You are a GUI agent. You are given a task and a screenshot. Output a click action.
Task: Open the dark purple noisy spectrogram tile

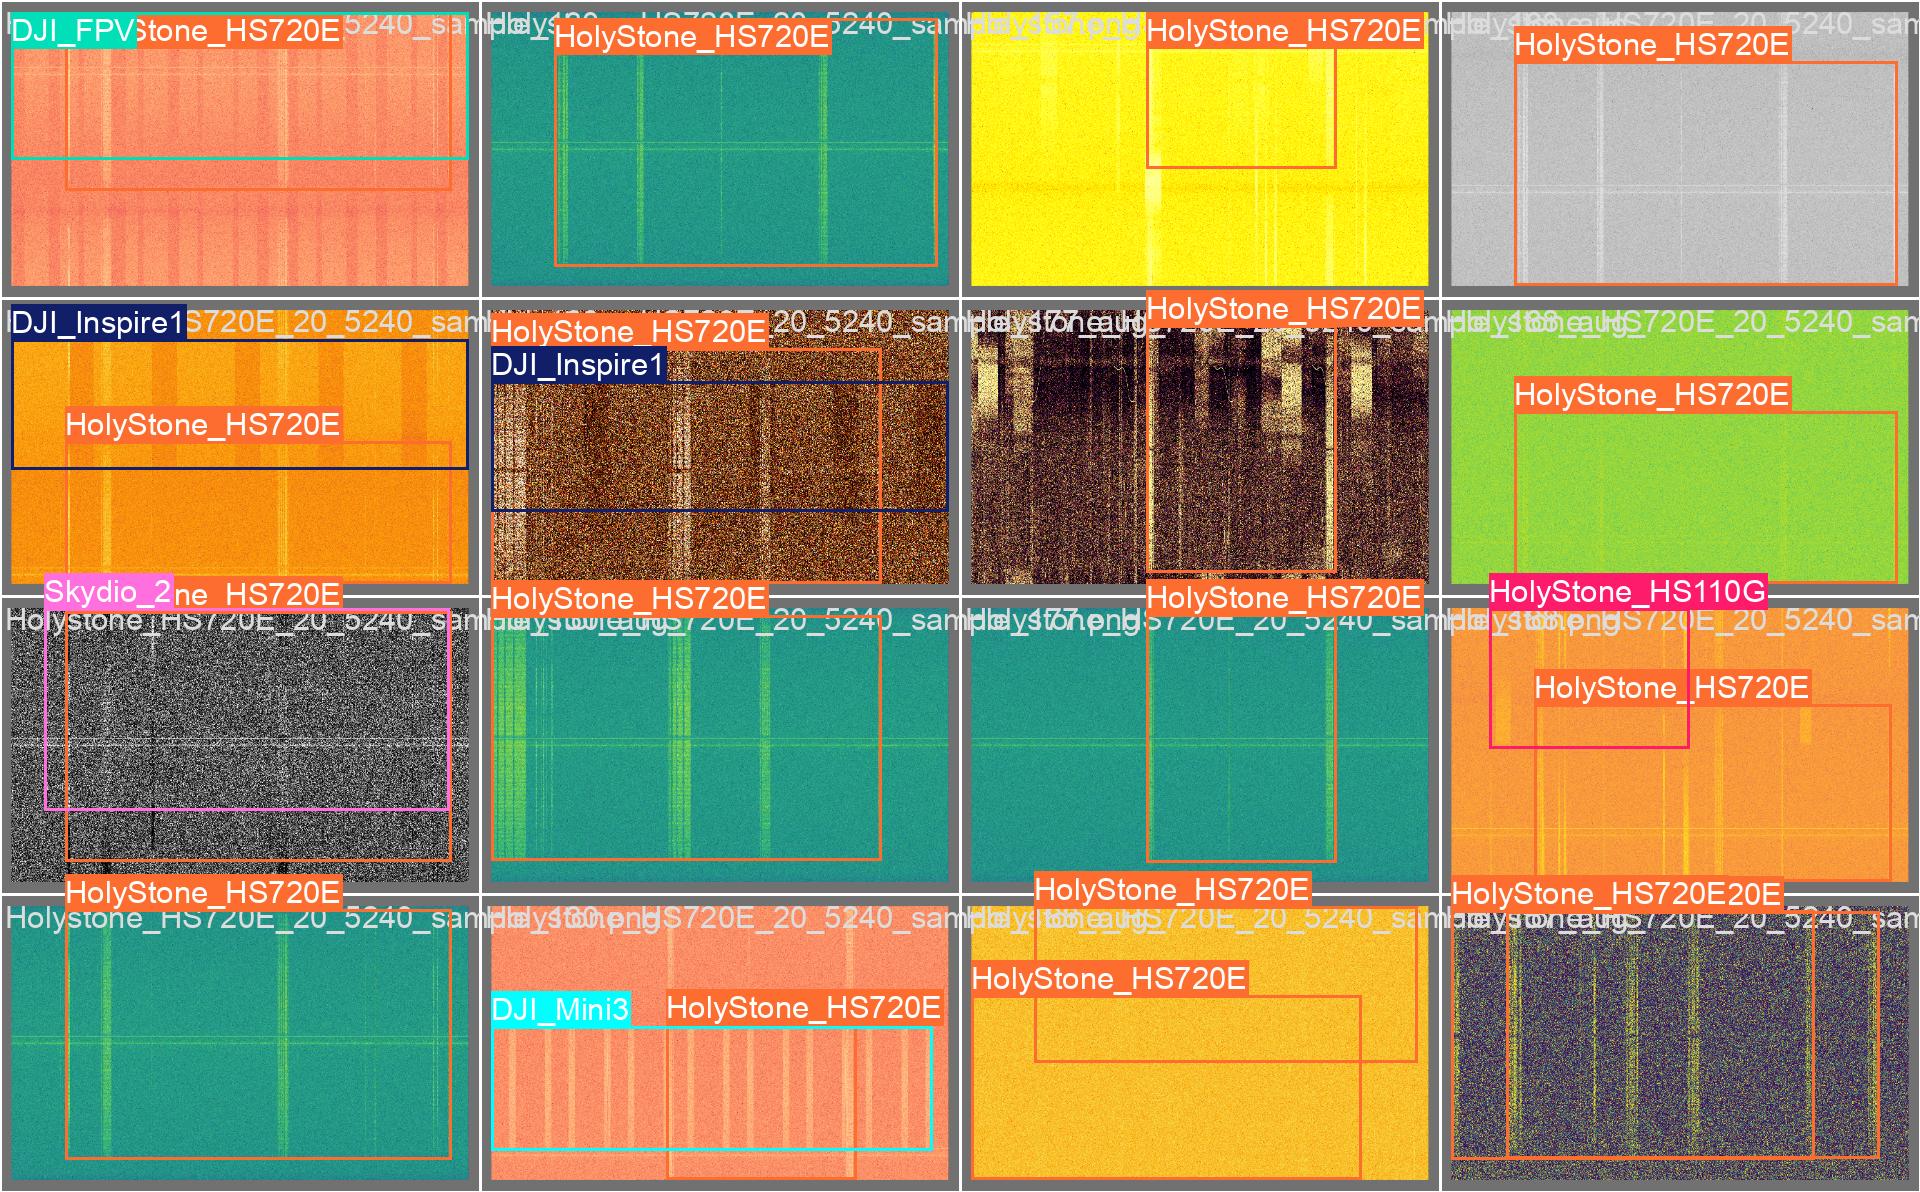1680,1050
